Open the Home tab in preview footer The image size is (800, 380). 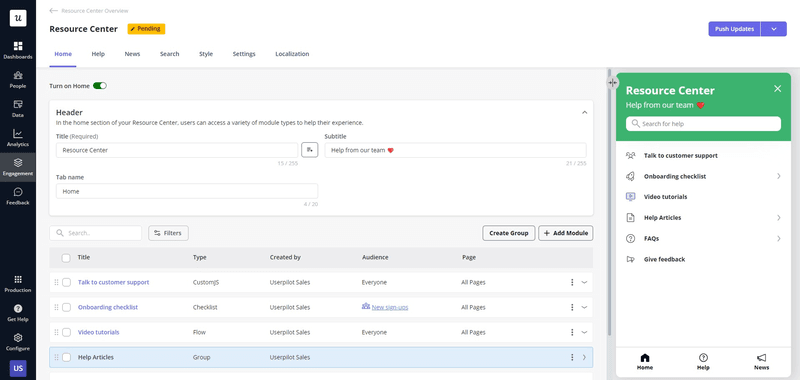pyautogui.click(x=645, y=362)
